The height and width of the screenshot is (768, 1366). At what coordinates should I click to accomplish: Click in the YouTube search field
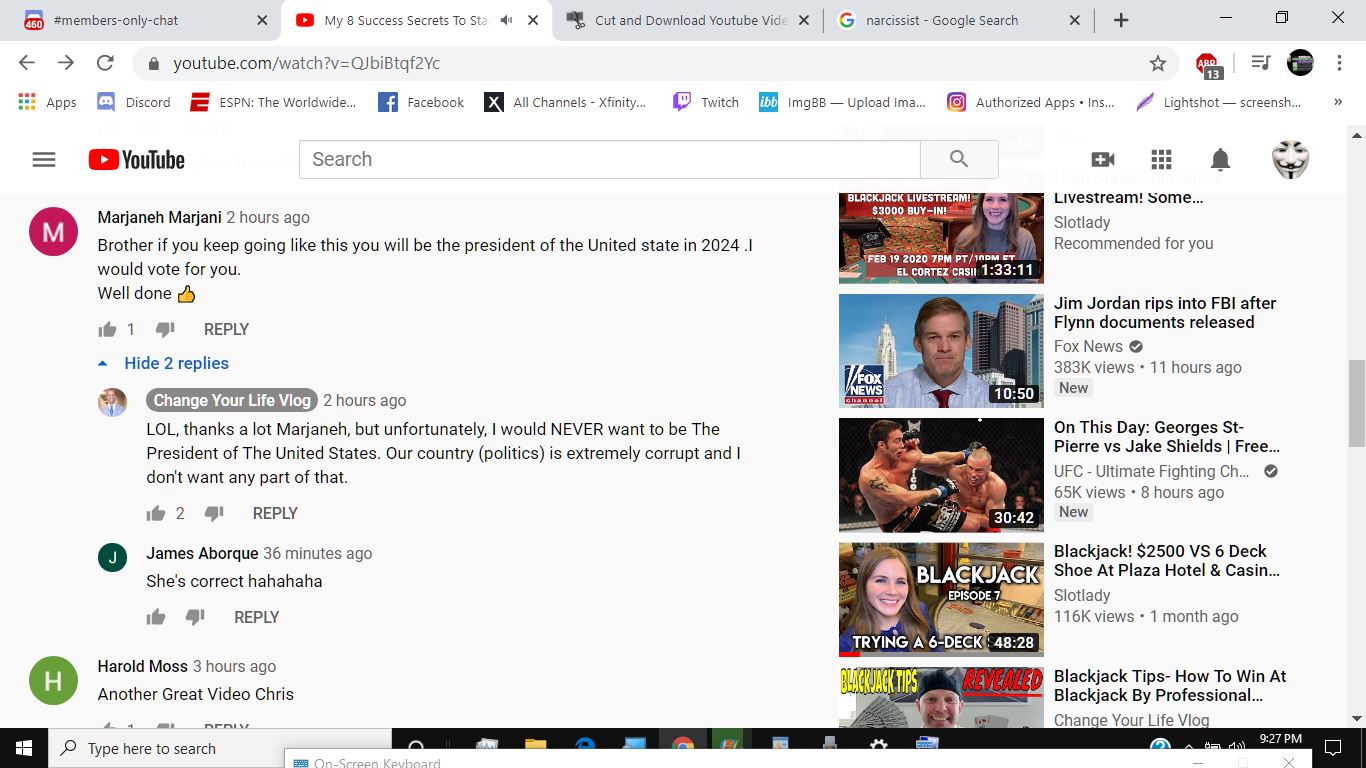(x=610, y=159)
